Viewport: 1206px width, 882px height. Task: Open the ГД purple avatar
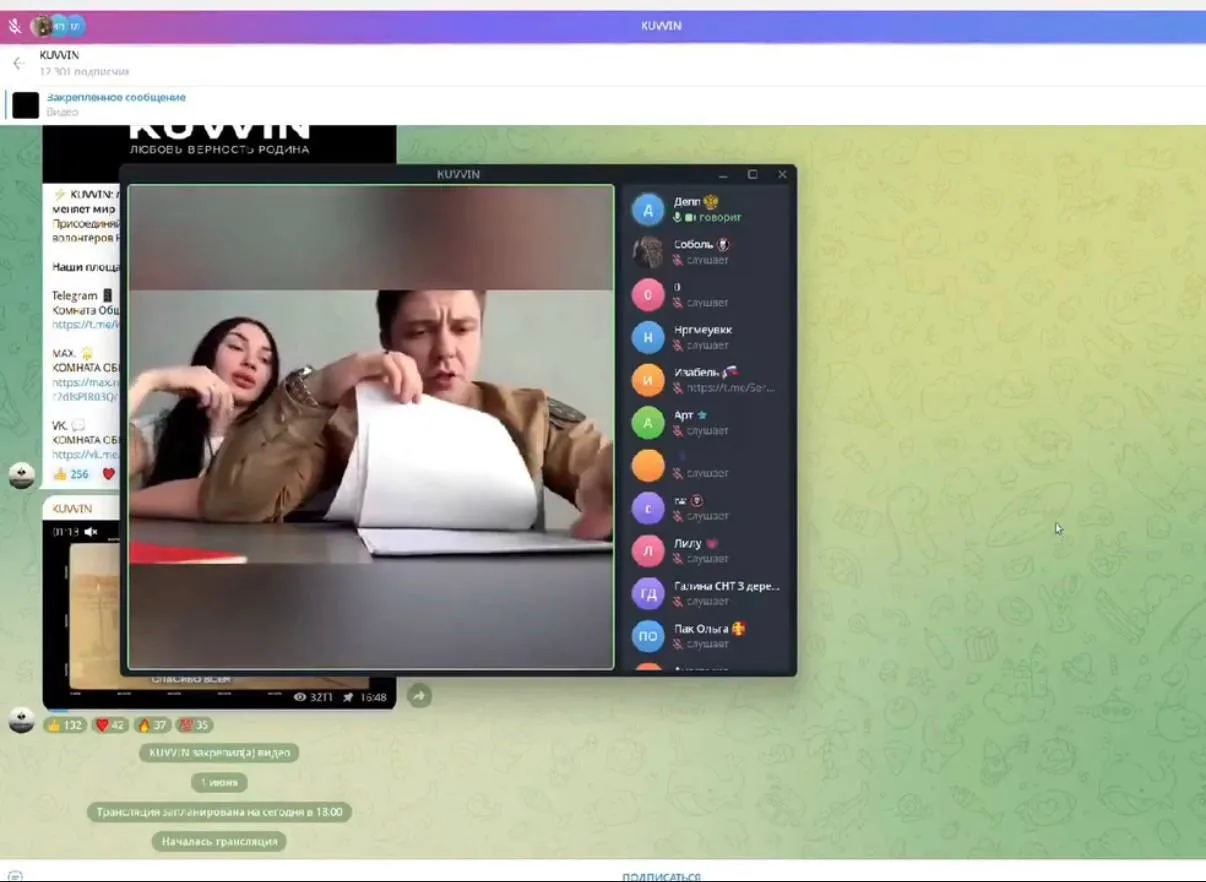(648, 594)
